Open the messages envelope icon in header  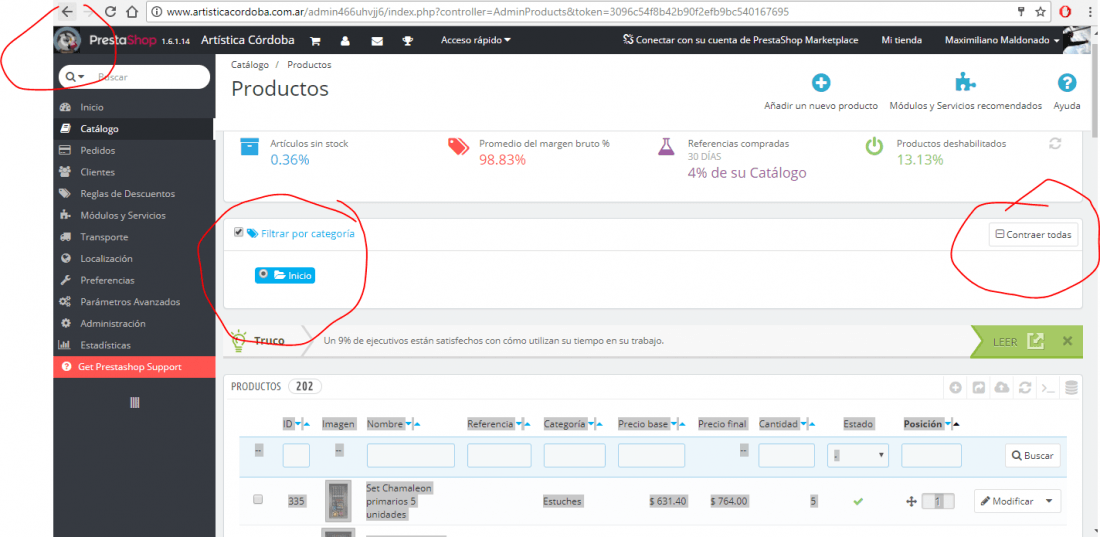(377, 41)
